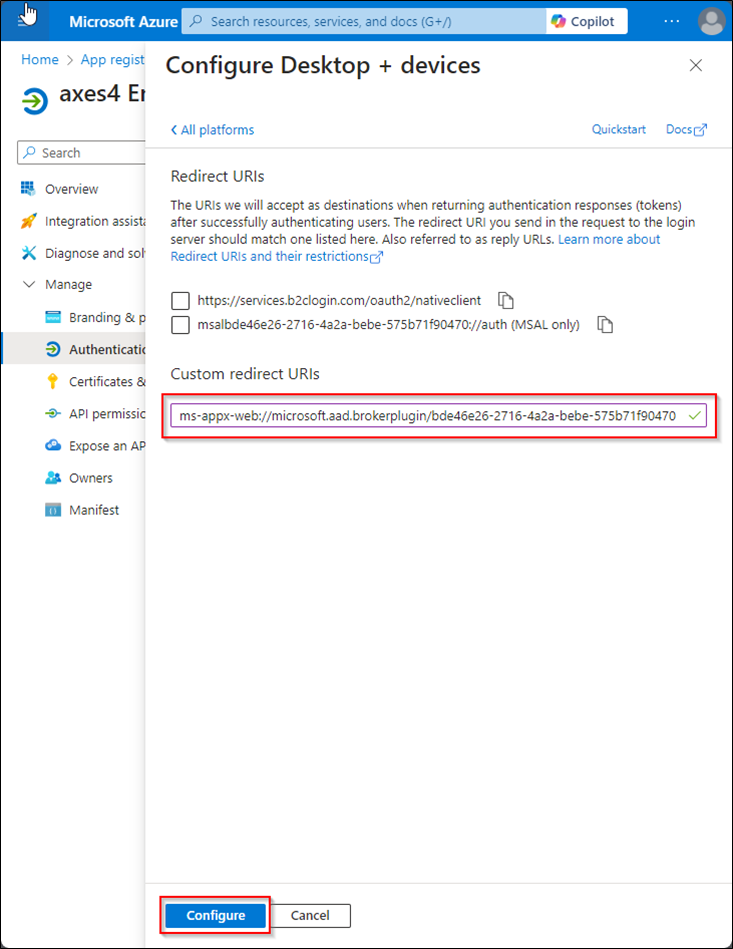This screenshot has height=949, width=733.
Task: Click the Redirect URIs heading
Action: pos(217,176)
